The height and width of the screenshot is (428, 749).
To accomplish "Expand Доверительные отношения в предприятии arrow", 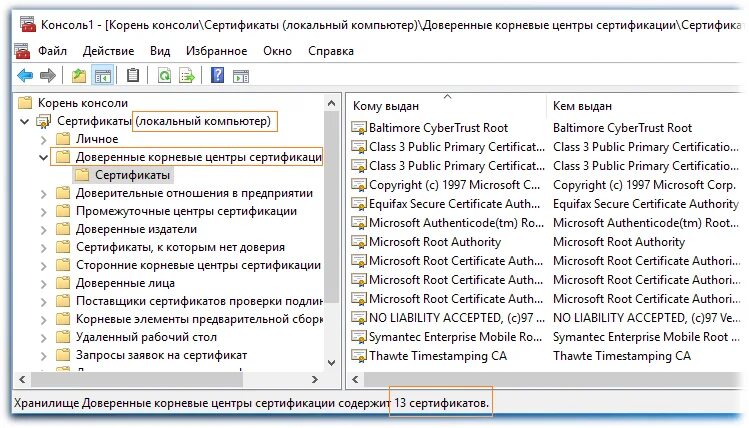I will tap(43, 193).
